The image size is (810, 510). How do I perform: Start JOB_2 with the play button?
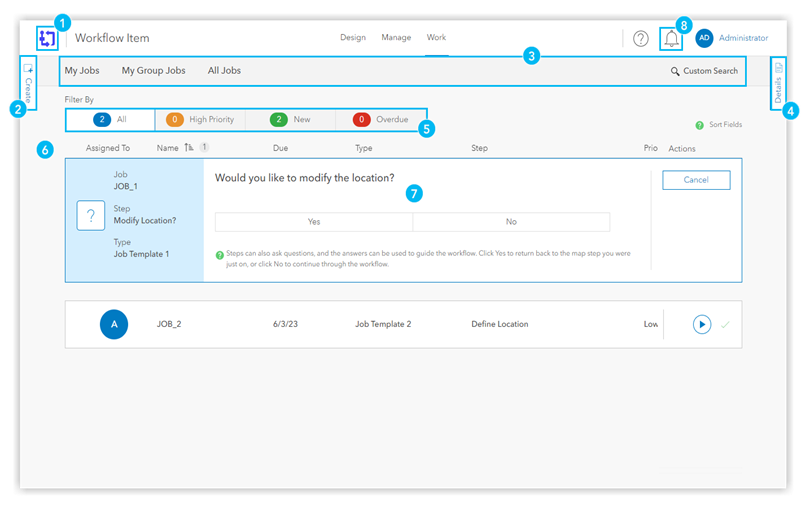(x=702, y=325)
